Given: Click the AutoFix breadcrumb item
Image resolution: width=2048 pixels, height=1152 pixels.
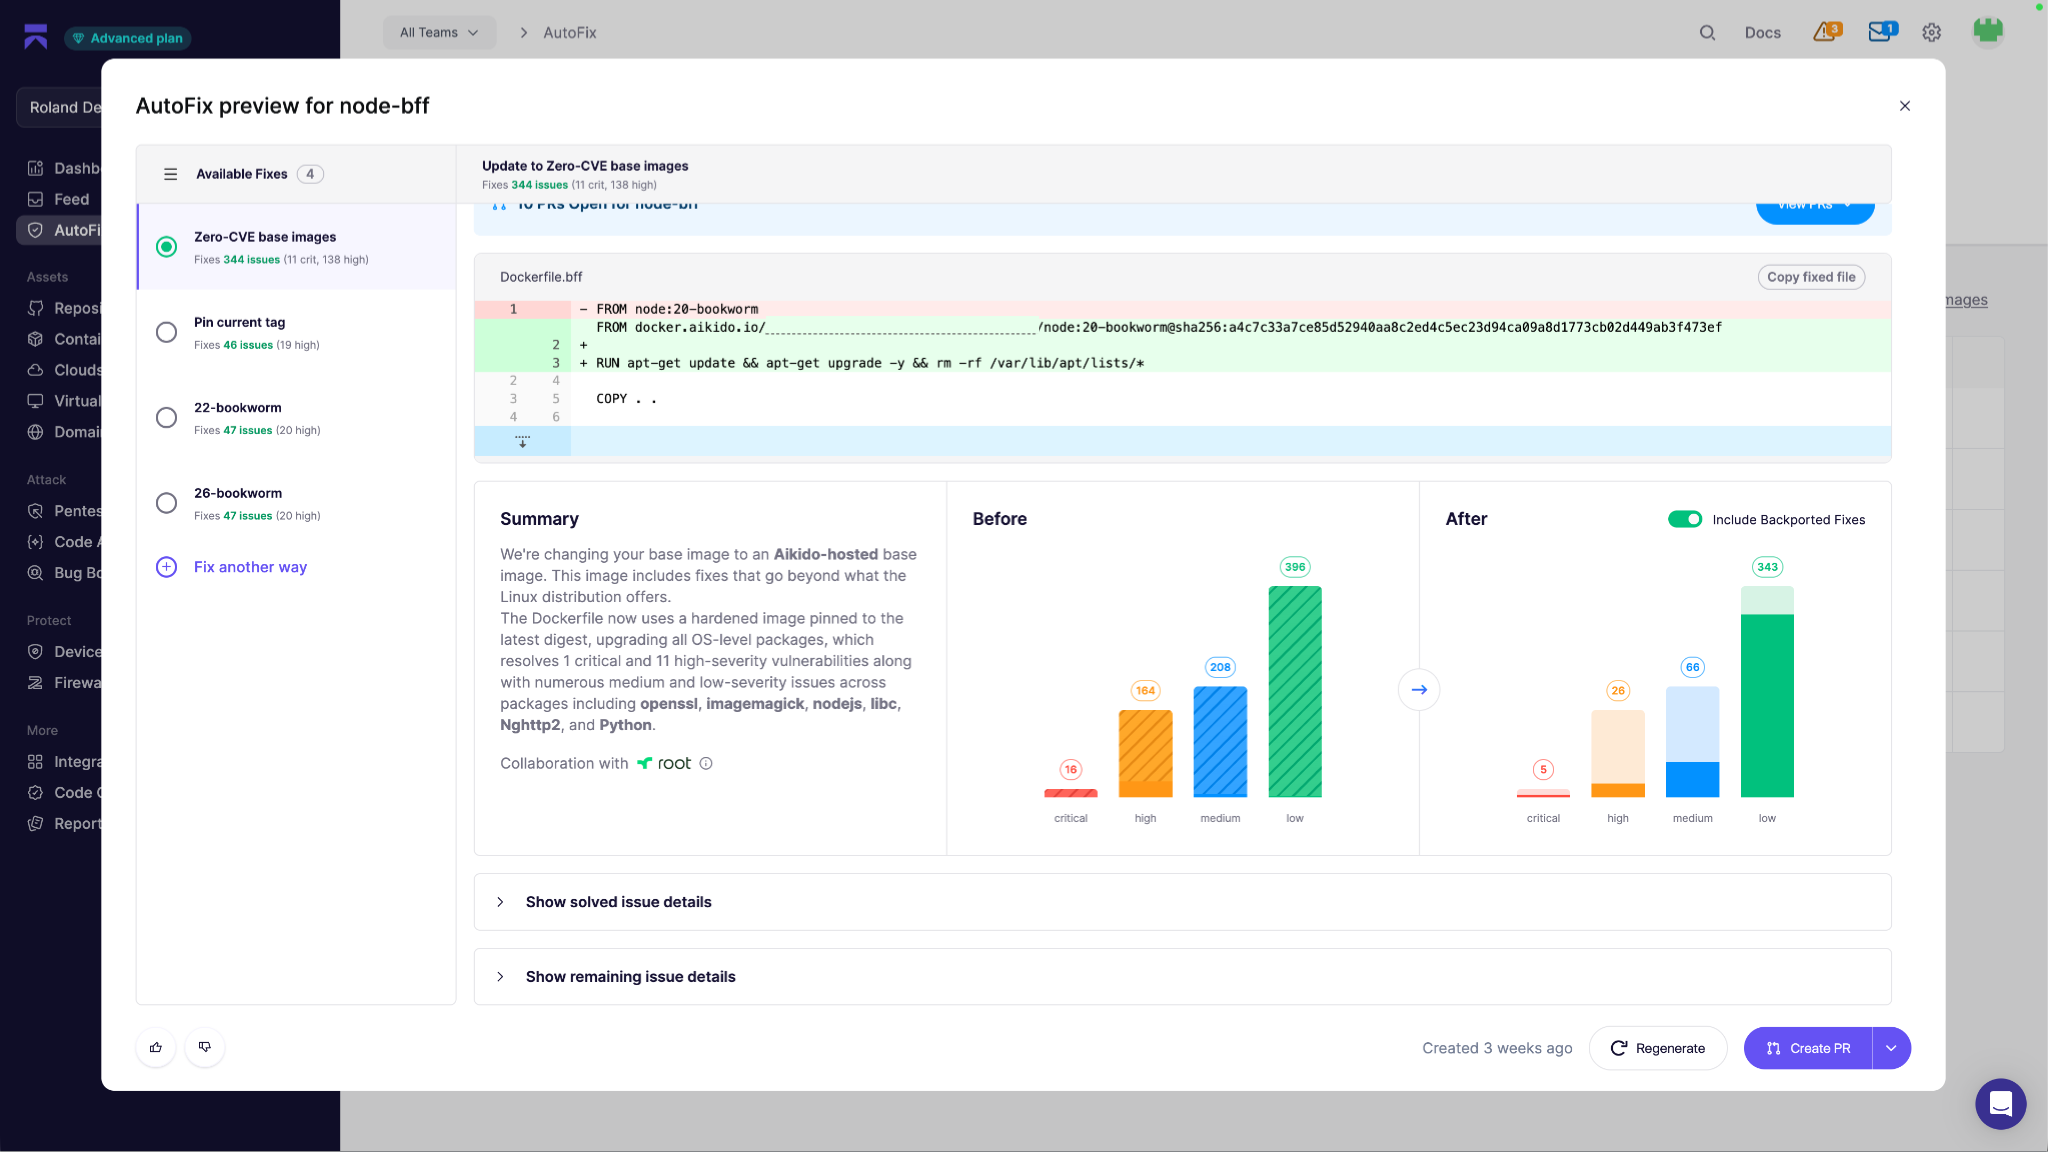Looking at the screenshot, I should [x=570, y=33].
